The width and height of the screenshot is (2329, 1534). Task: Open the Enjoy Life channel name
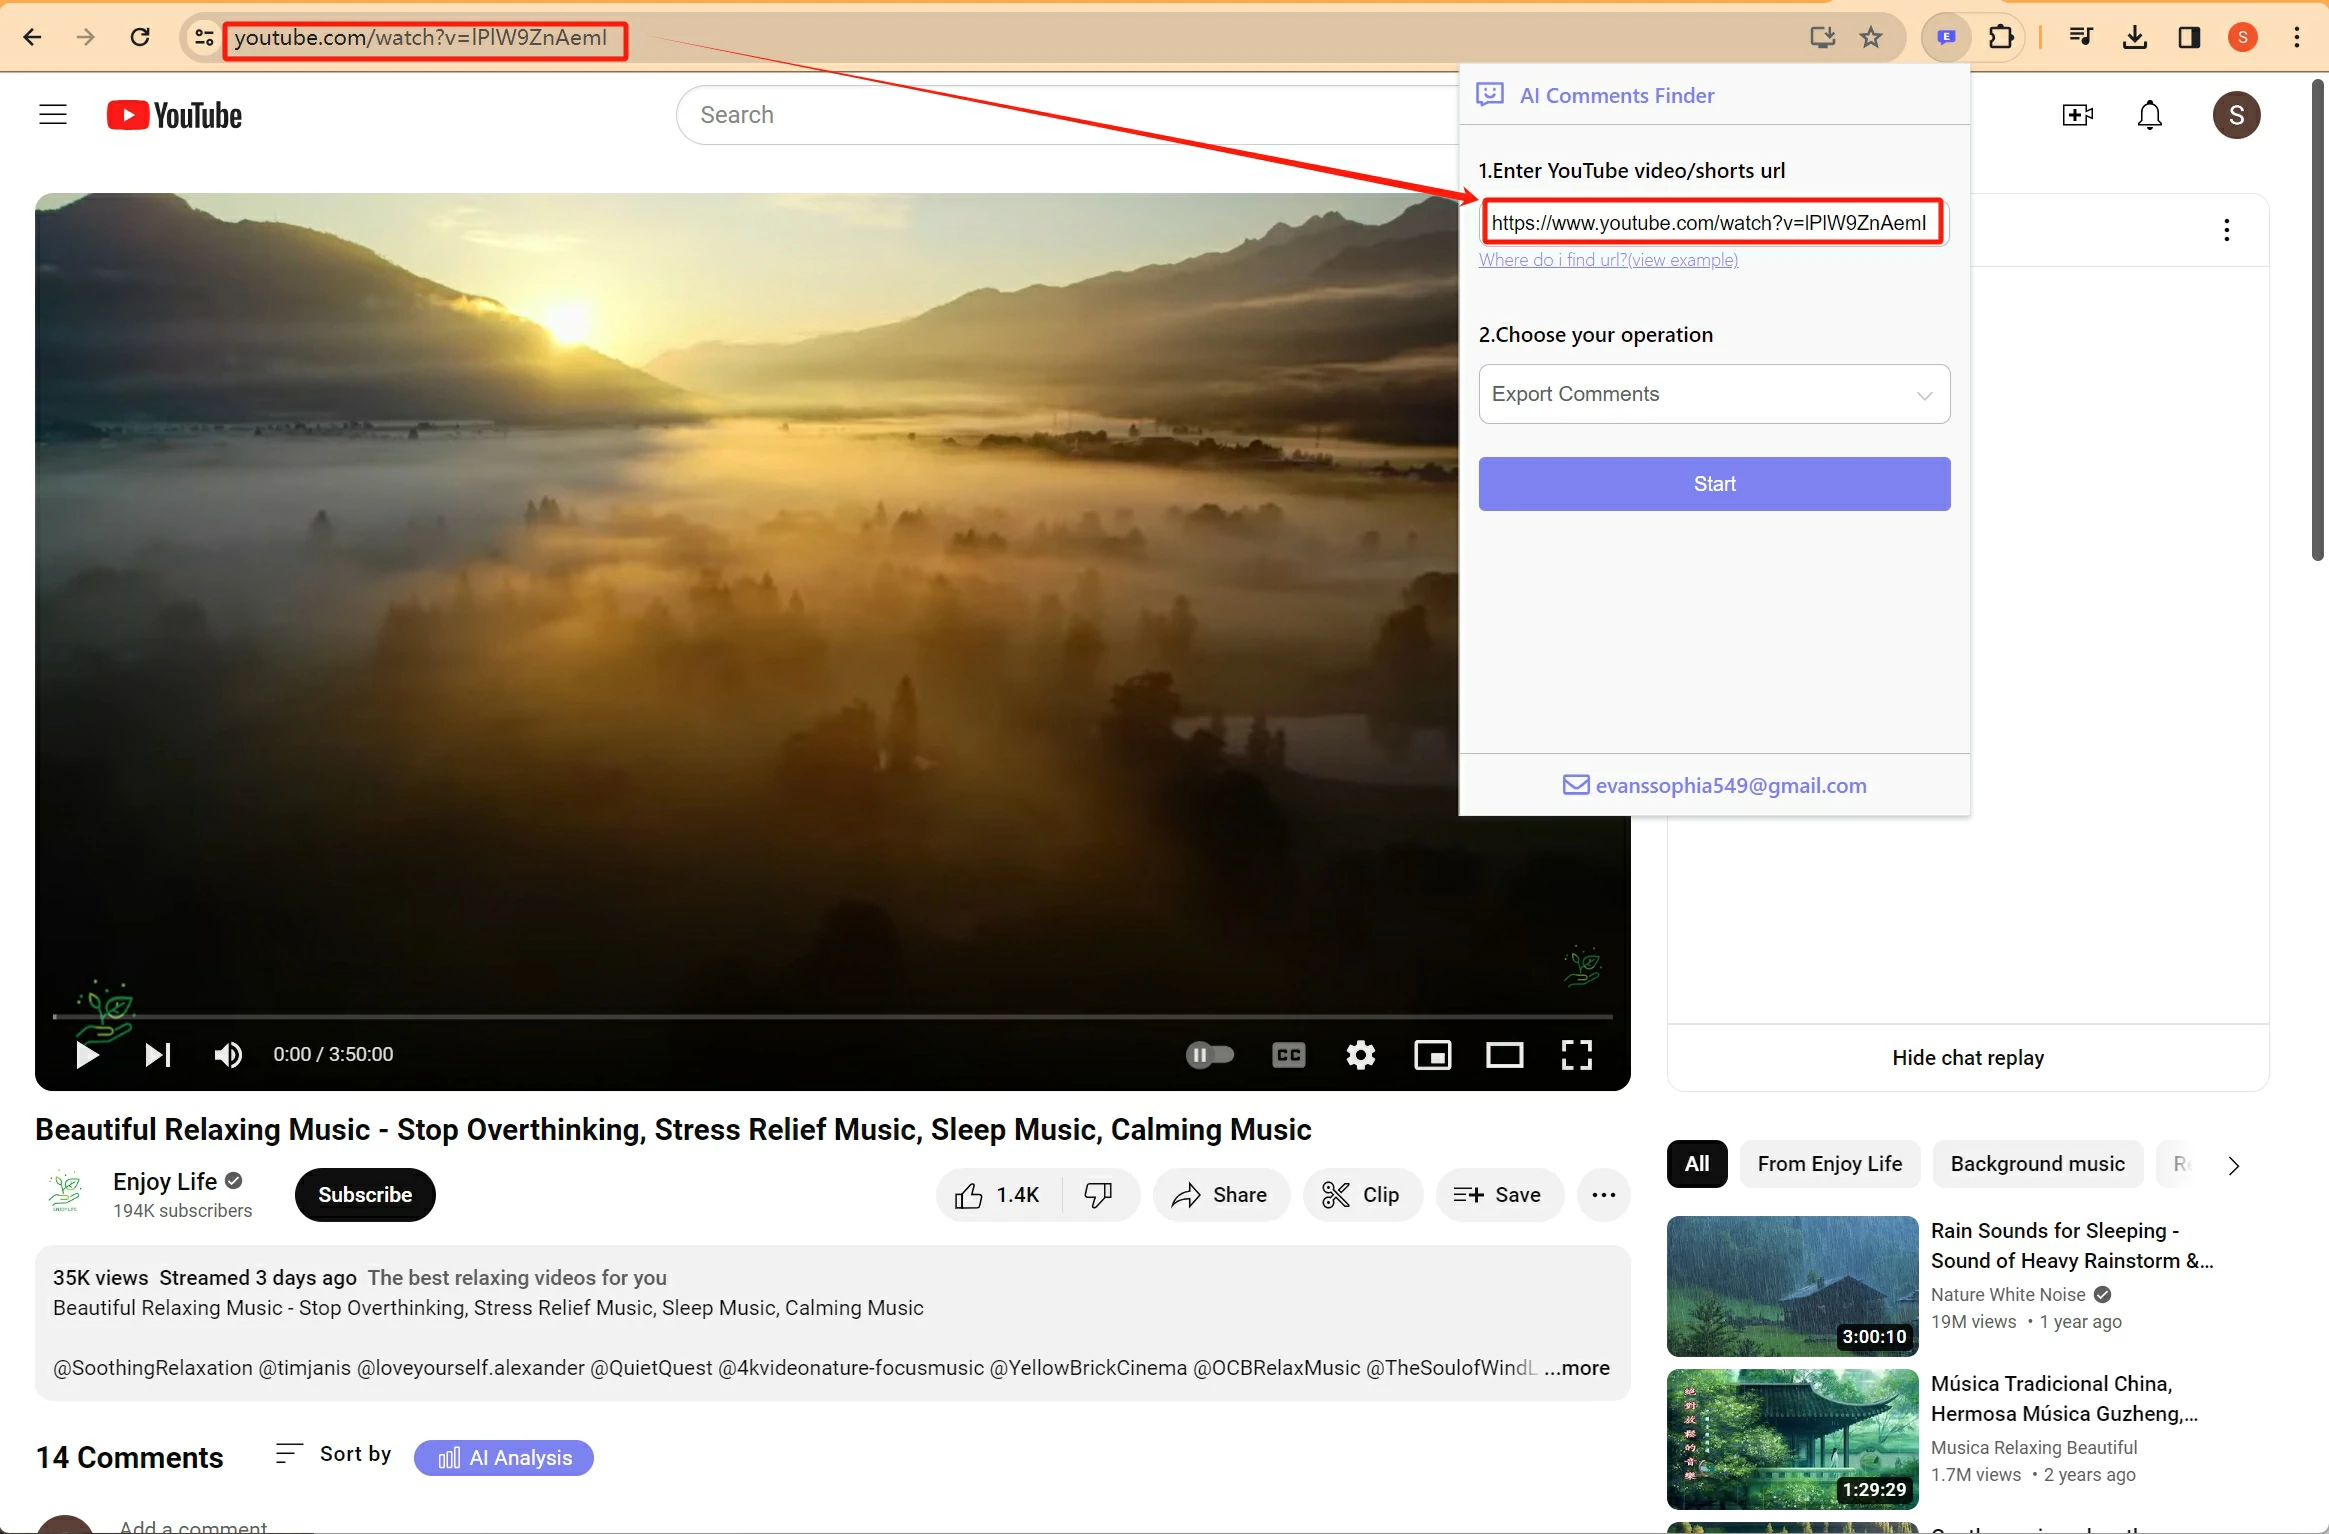click(165, 1182)
